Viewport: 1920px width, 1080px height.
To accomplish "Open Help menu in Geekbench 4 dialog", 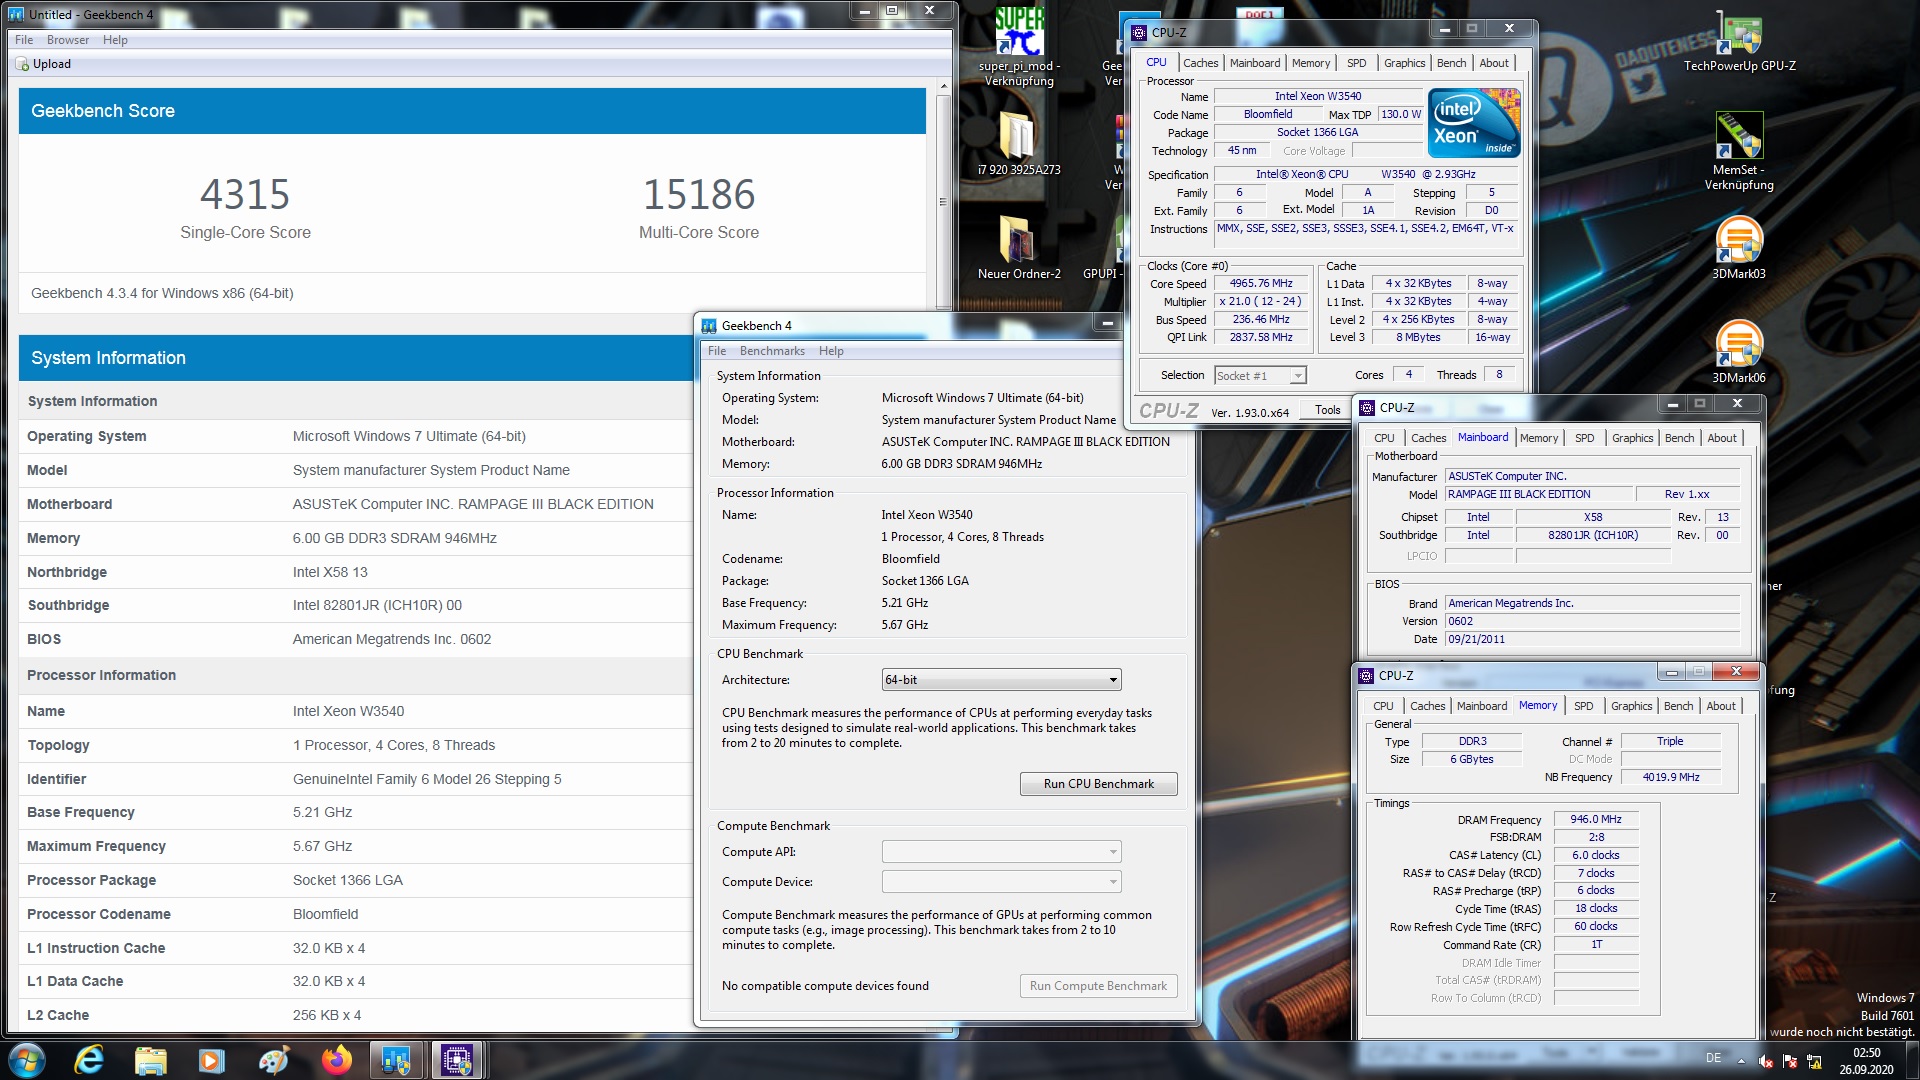I will pyautogui.click(x=831, y=351).
